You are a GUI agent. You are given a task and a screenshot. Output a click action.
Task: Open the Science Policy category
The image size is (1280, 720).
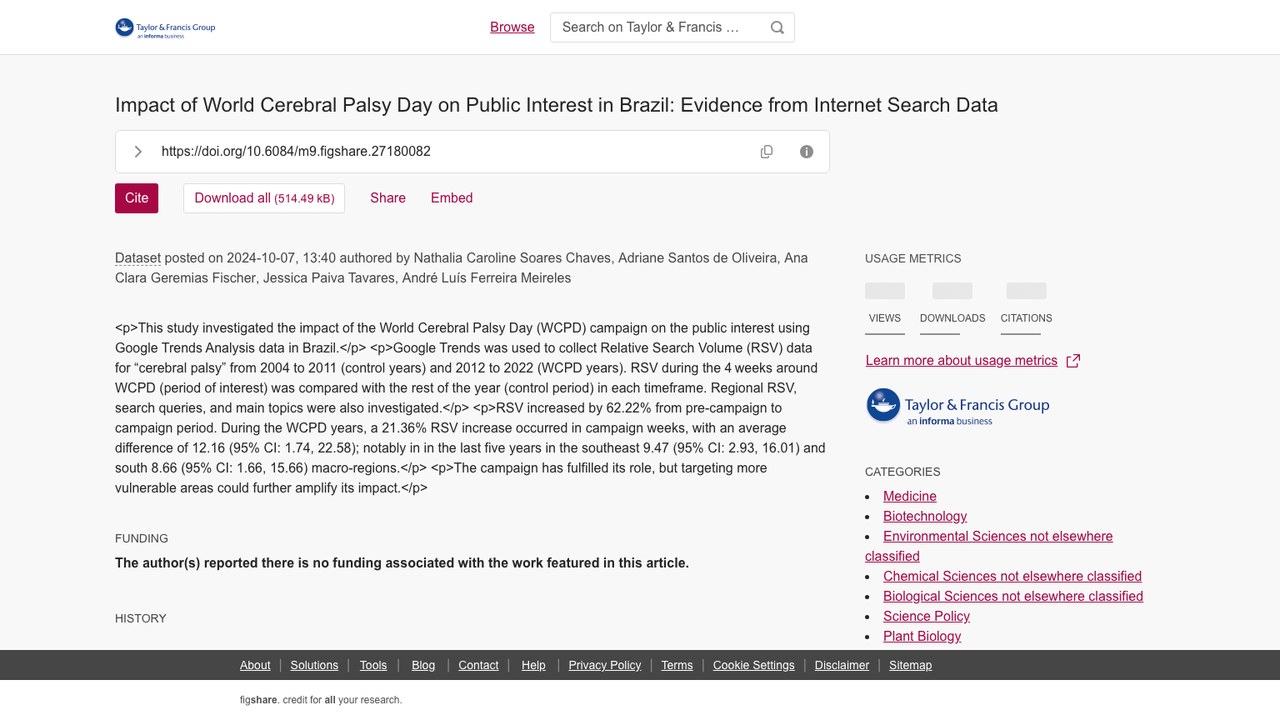point(927,616)
